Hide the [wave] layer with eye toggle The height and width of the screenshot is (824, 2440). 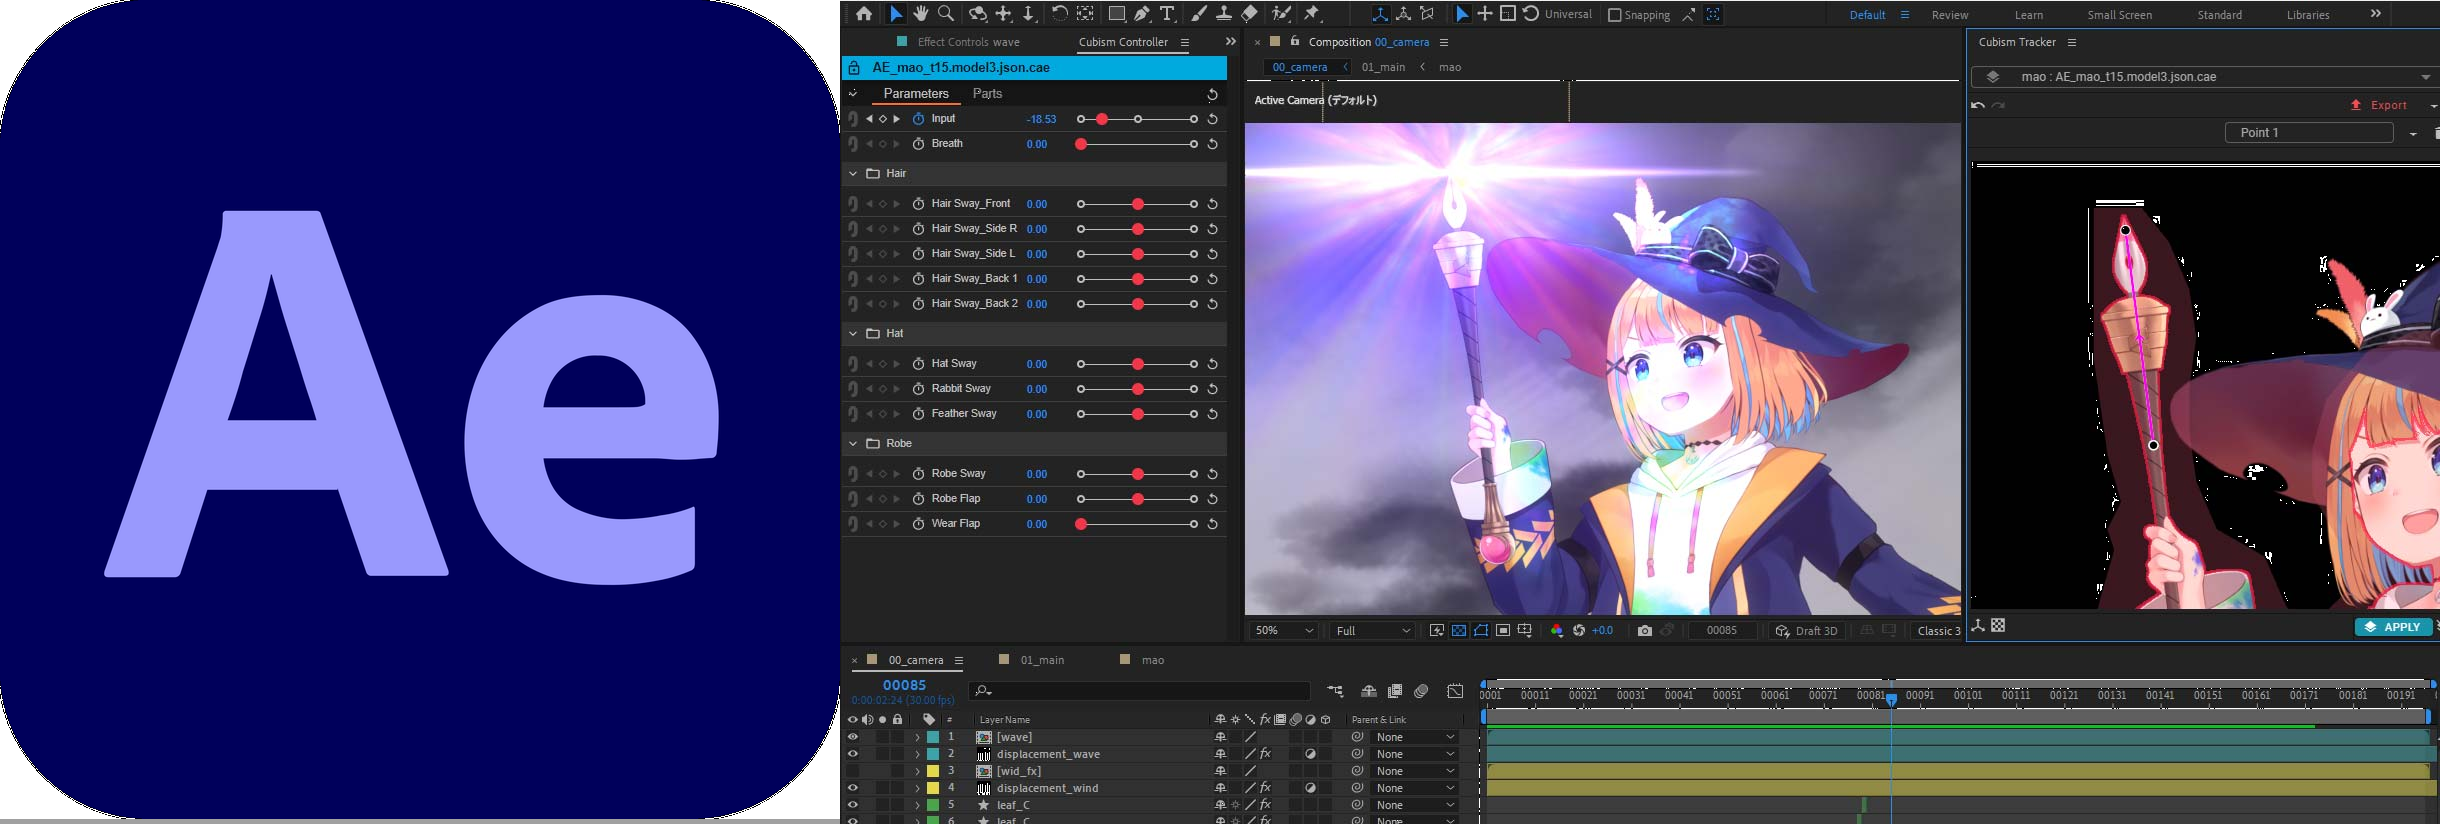click(x=853, y=737)
